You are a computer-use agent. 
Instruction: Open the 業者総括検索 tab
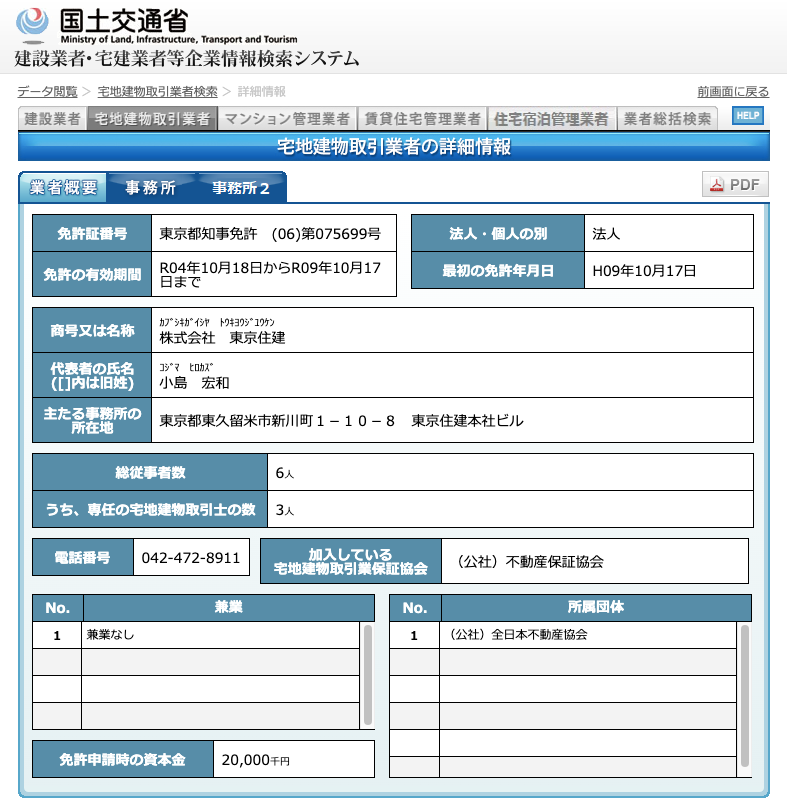[x=668, y=119]
